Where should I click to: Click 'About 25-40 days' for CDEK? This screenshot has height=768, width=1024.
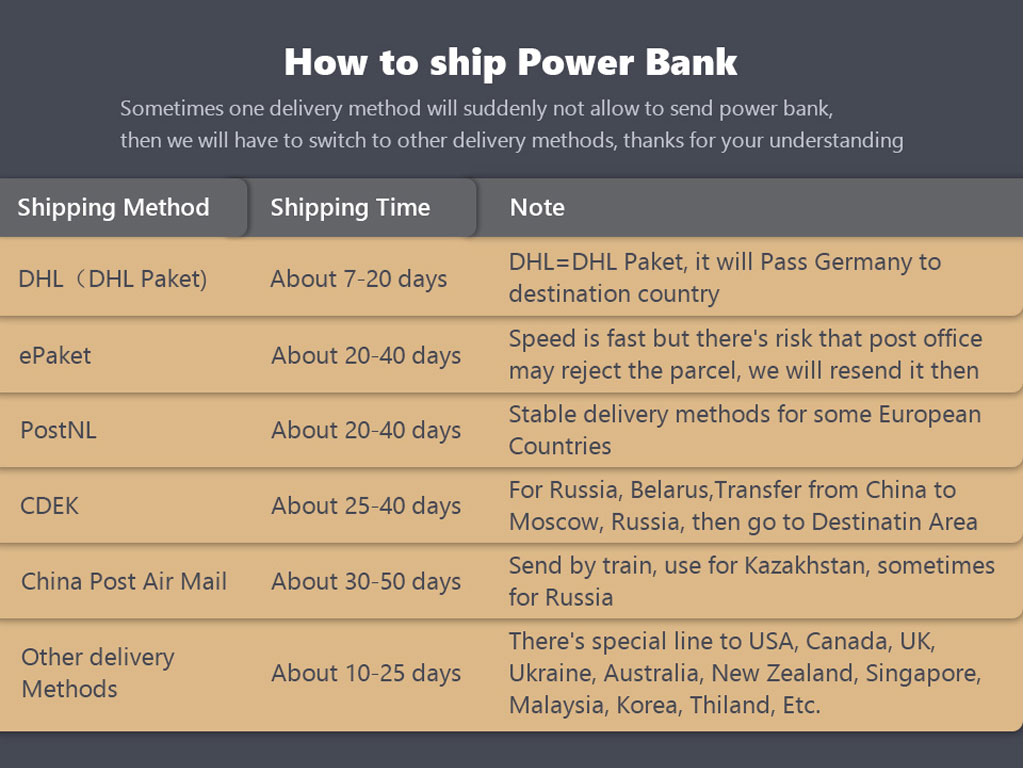tap(366, 506)
